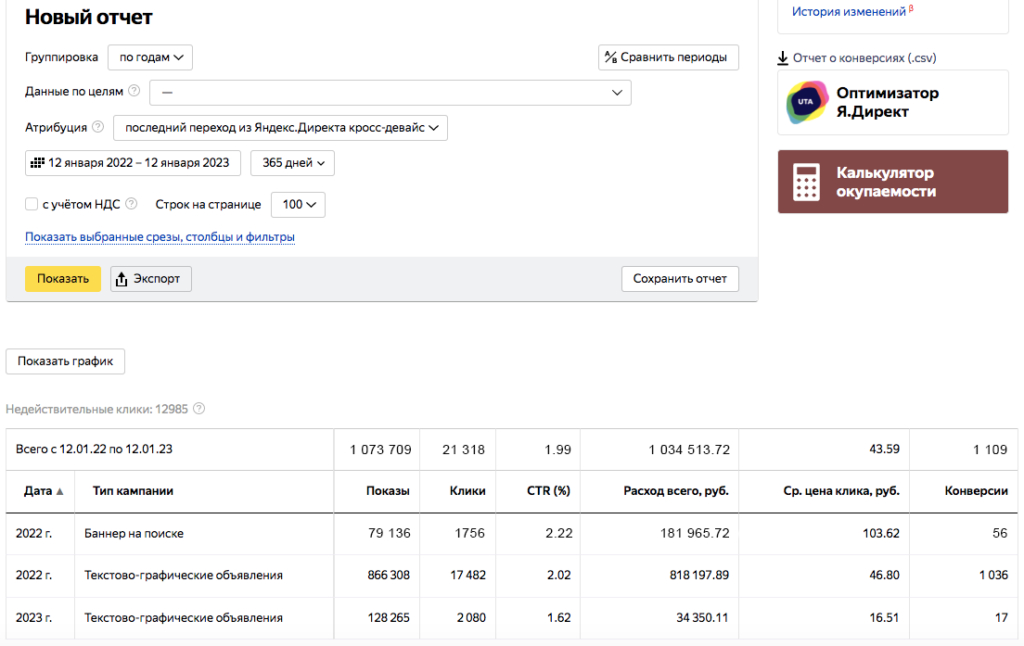Click help icon near Недействительные клики
1024x646 pixels.
point(199,409)
